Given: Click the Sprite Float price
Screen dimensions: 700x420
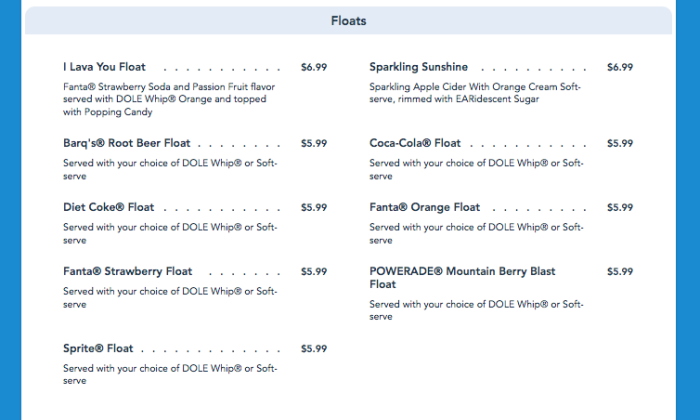Looking at the screenshot, I should 314,349.
